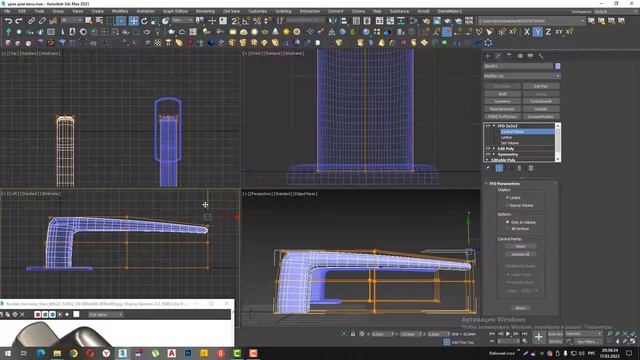Toggle the Percent Snap icon
Image resolution: width=640 pixels, height=360 pixels.
(257, 20)
